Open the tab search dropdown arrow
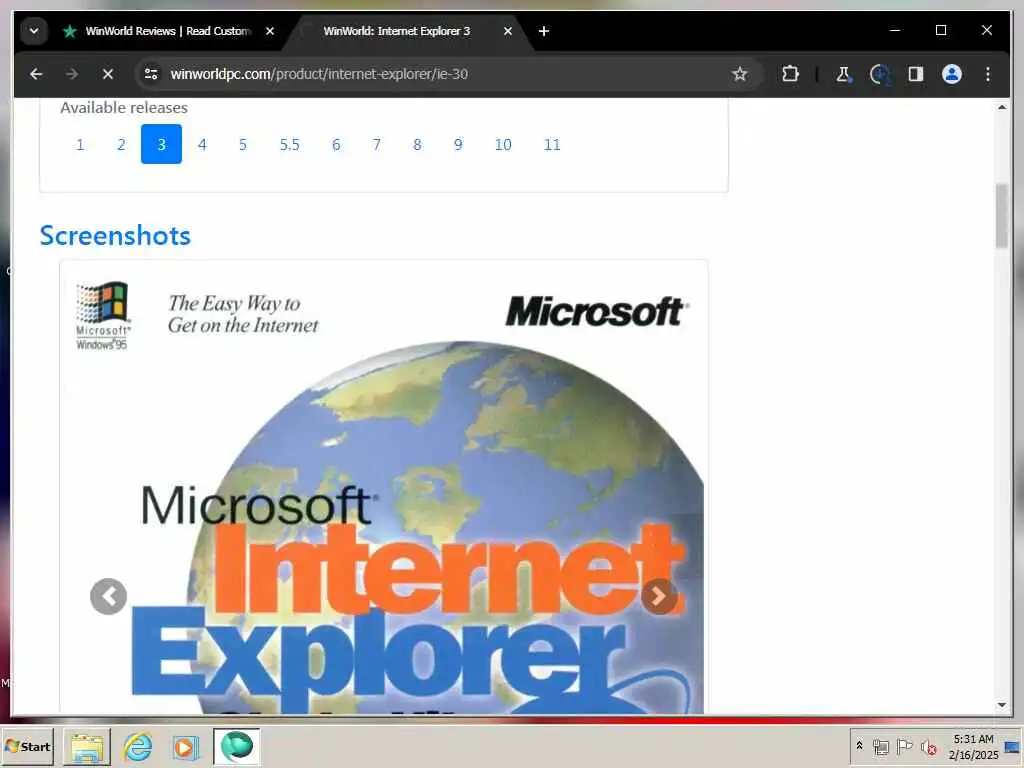This screenshot has height=768, width=1024. click(x=34, y=31)
